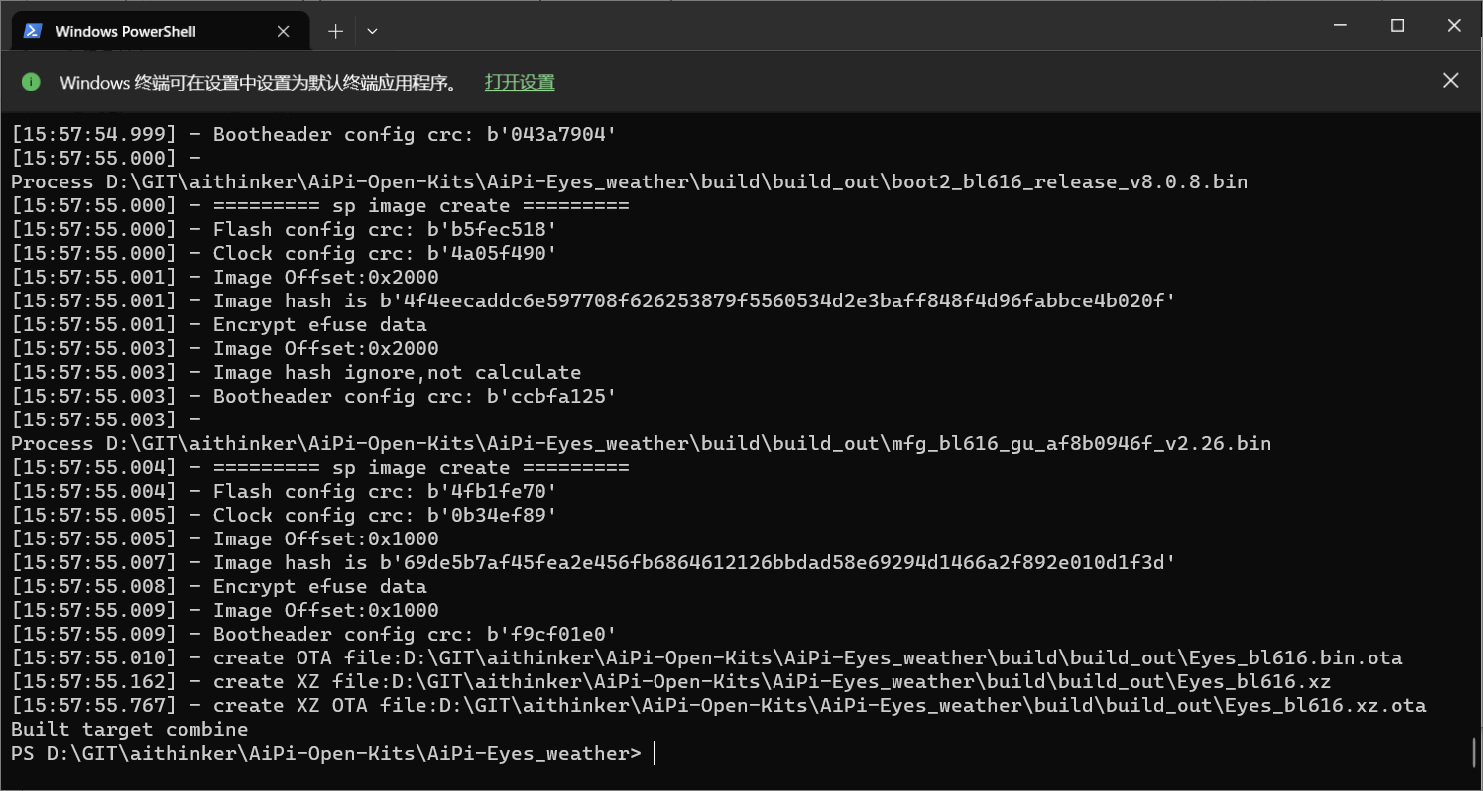The height and width of the screenshot is (791, 1483).
Task: Minimize the terminal window
Action: pos(1342,25)
